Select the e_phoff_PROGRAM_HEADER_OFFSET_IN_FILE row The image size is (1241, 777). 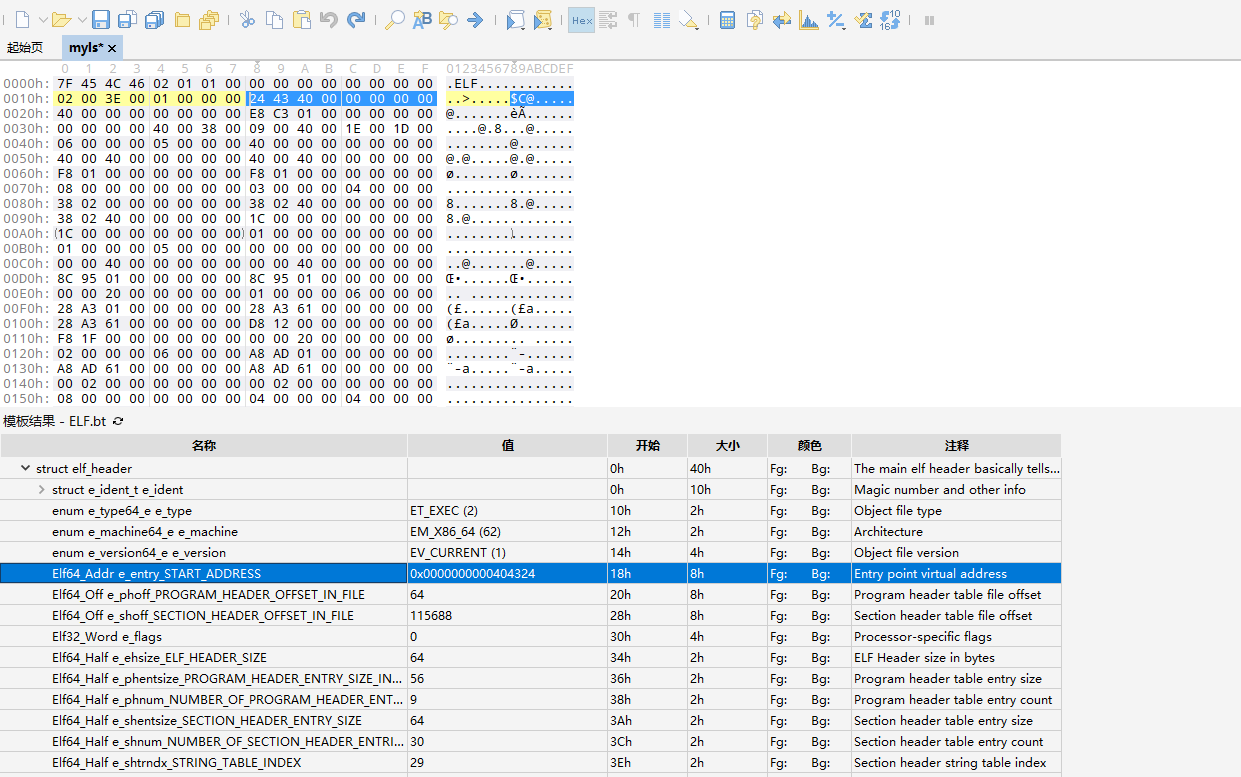click(531, 594)
